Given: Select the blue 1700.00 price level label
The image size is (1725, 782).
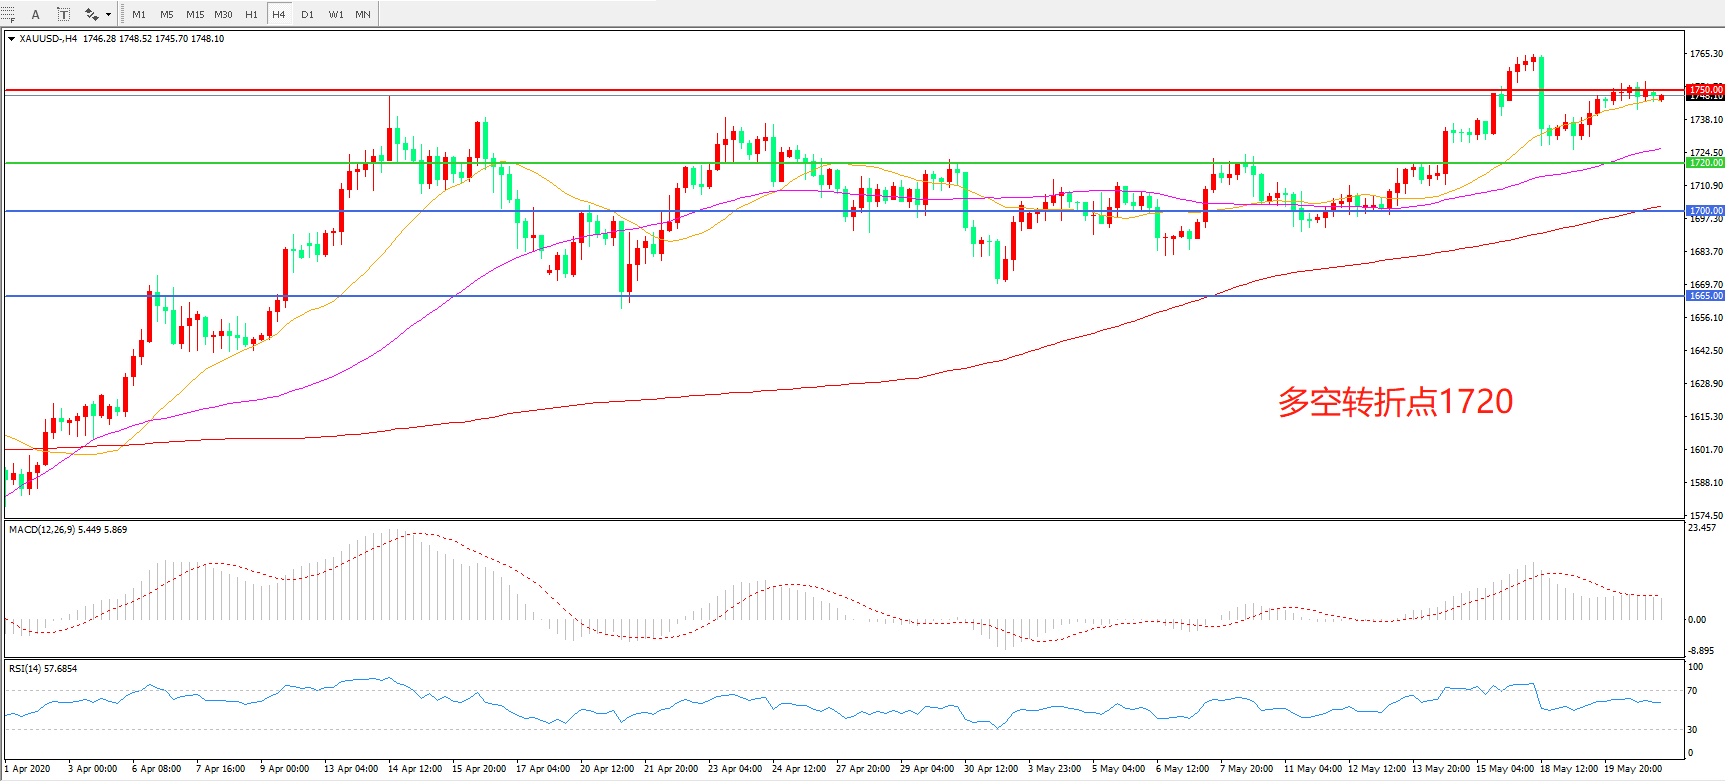Looking at the screenshot, I should tap(1705, 211).
